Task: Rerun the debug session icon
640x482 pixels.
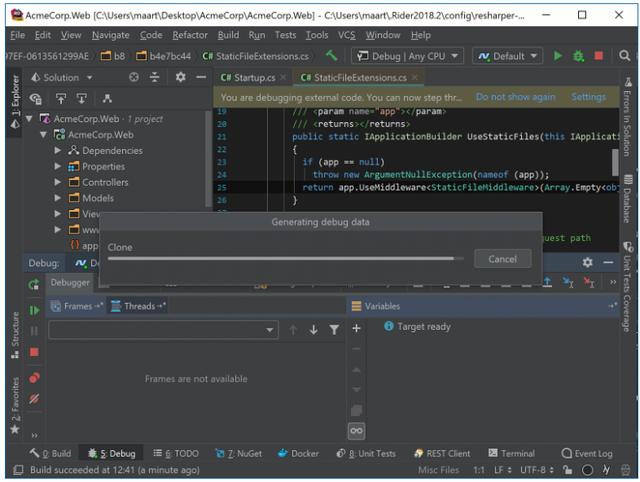Action: 34,284
